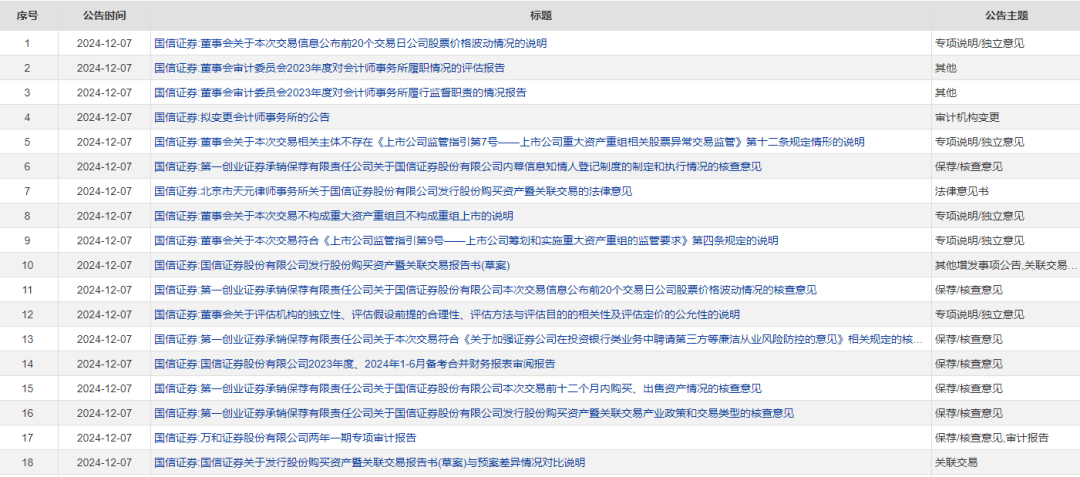Open 第一创业 股票价格波动情况的核查意见 link
Screen dimensions: 1080x477
tap(486, 290)
